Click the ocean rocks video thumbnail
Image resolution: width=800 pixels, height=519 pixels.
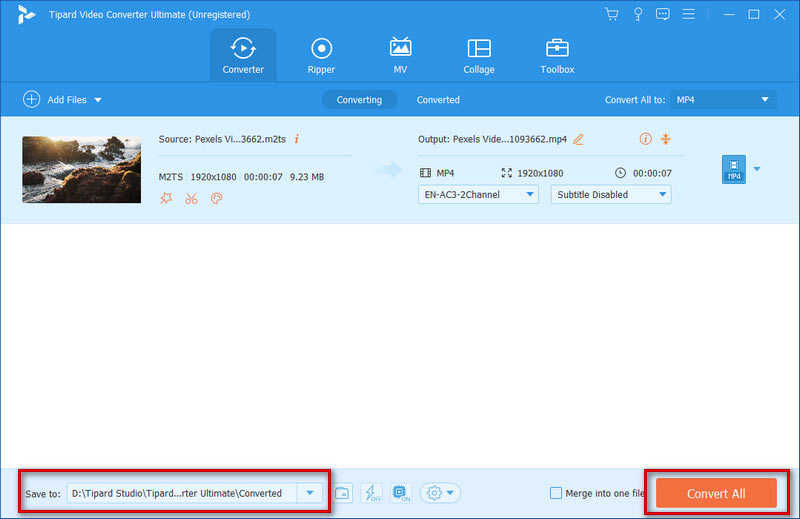tap(82, 169)
